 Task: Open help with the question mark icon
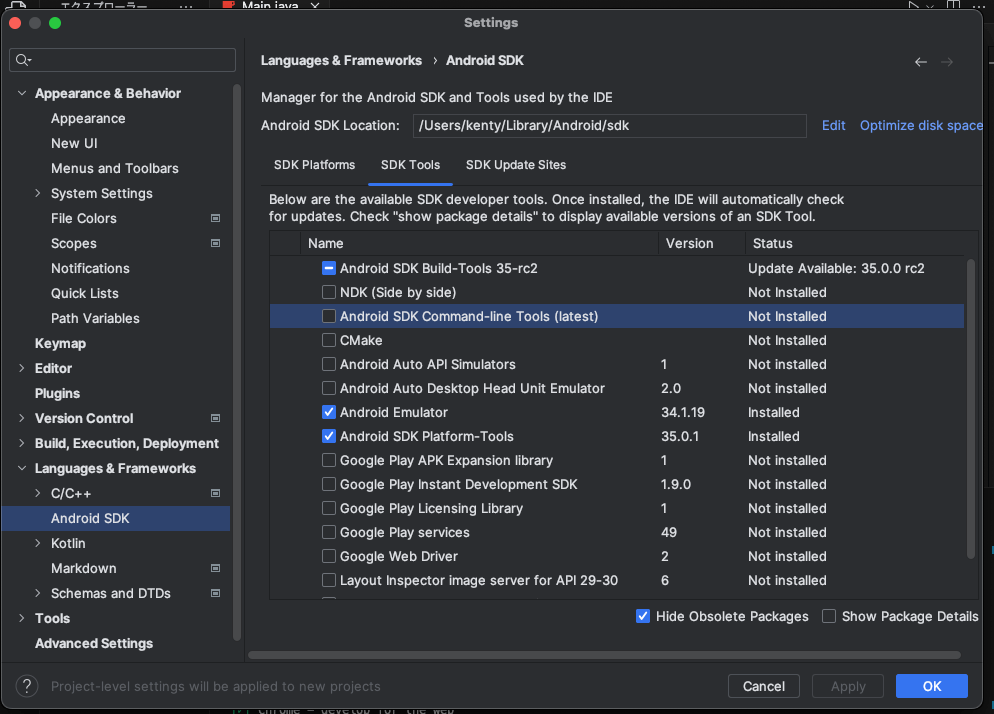pyautogui.click(x=27, y=686)
